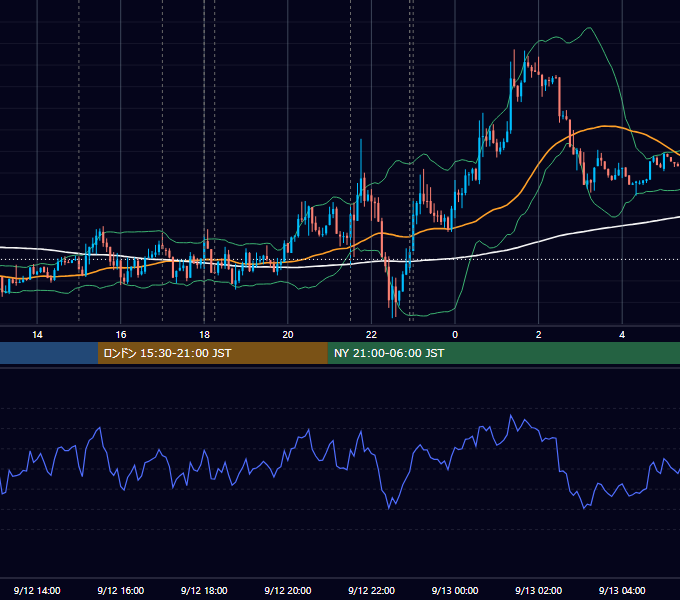Click the 9/12 16:00 date label
The width and height of the screenshot is (680, 600).
tap(121, 590)
